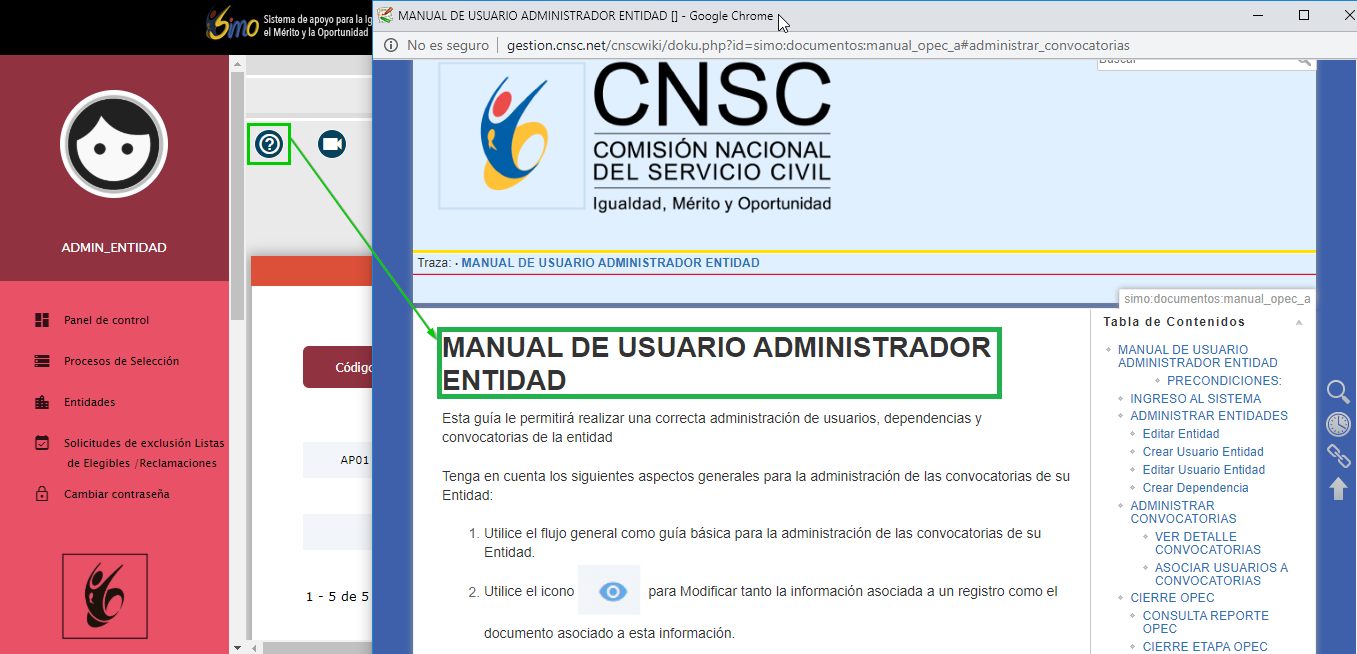This screenshot has height=654, width=1357.
Task: Click the backlinks chain icon
Action: pyautogui.click(x=1337, y=456)
